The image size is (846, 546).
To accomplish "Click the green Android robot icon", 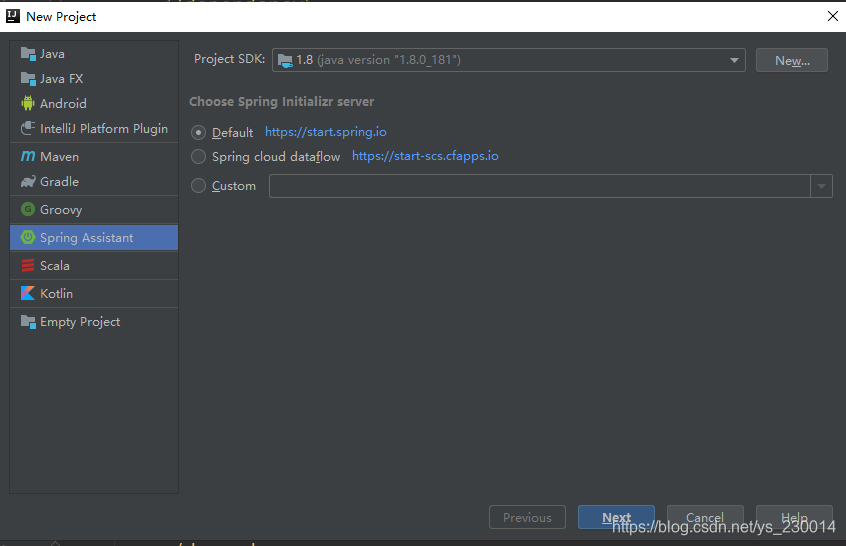I will (x=28, y=103).
